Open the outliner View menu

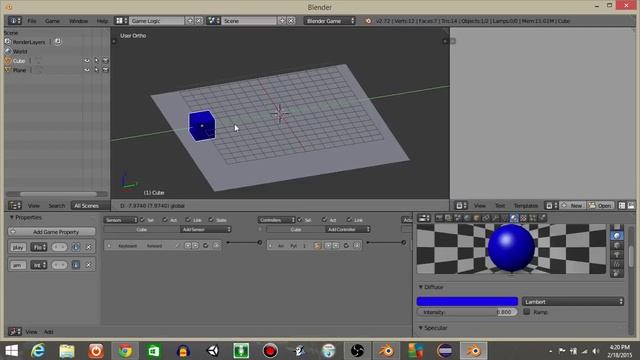pos(33,206)
